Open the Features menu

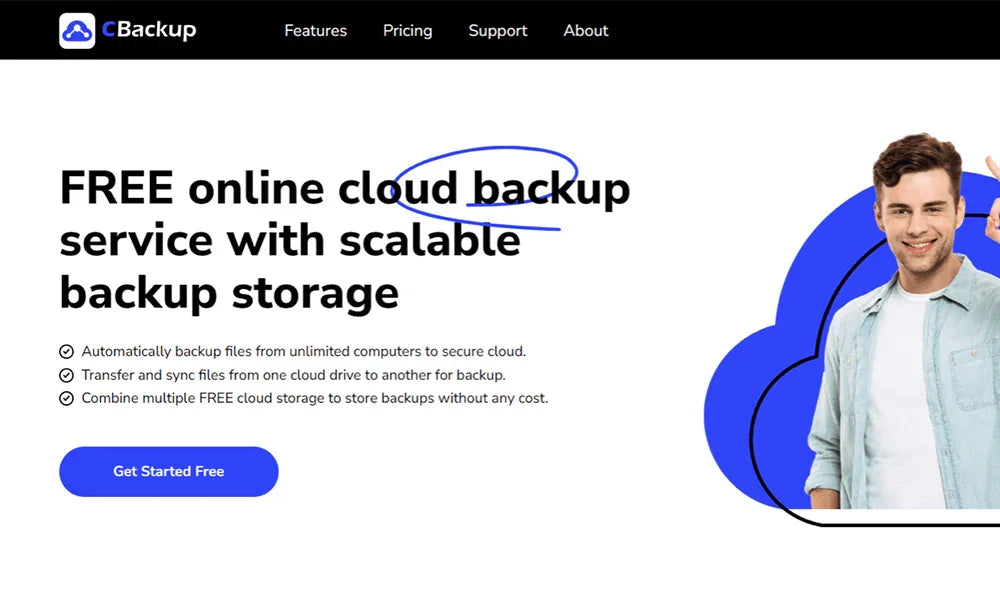pyautogui.click(x=315, y=31)
